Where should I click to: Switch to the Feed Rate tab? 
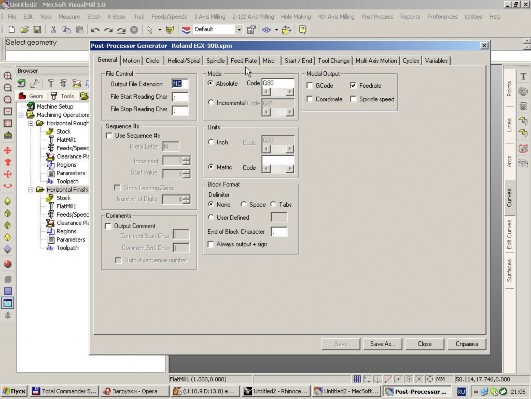click(243, 61)
